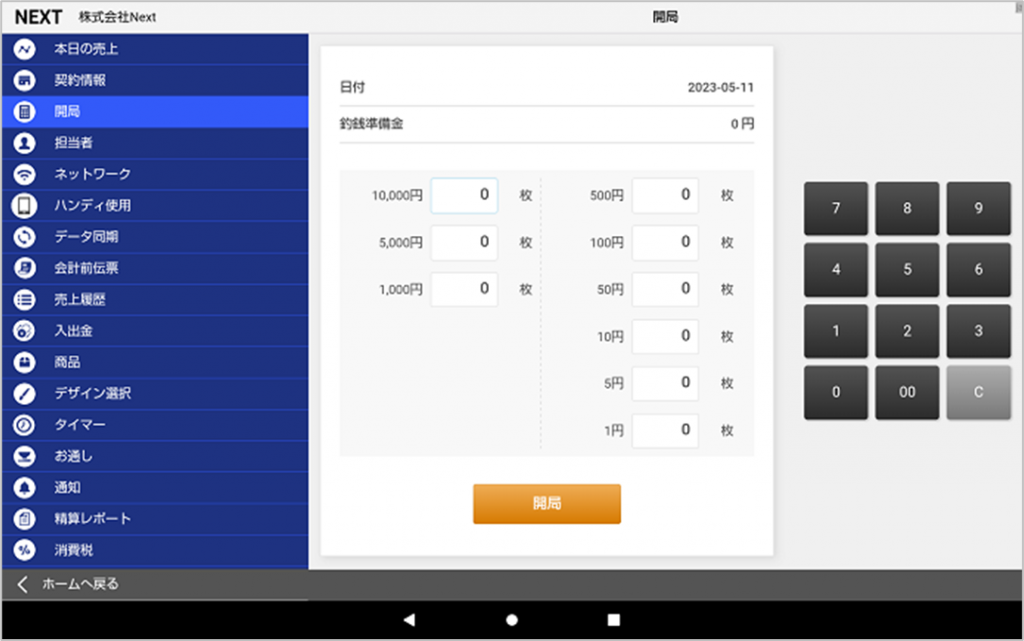
Task: Open the 契約情報 menu item
Action: point(80,80)
